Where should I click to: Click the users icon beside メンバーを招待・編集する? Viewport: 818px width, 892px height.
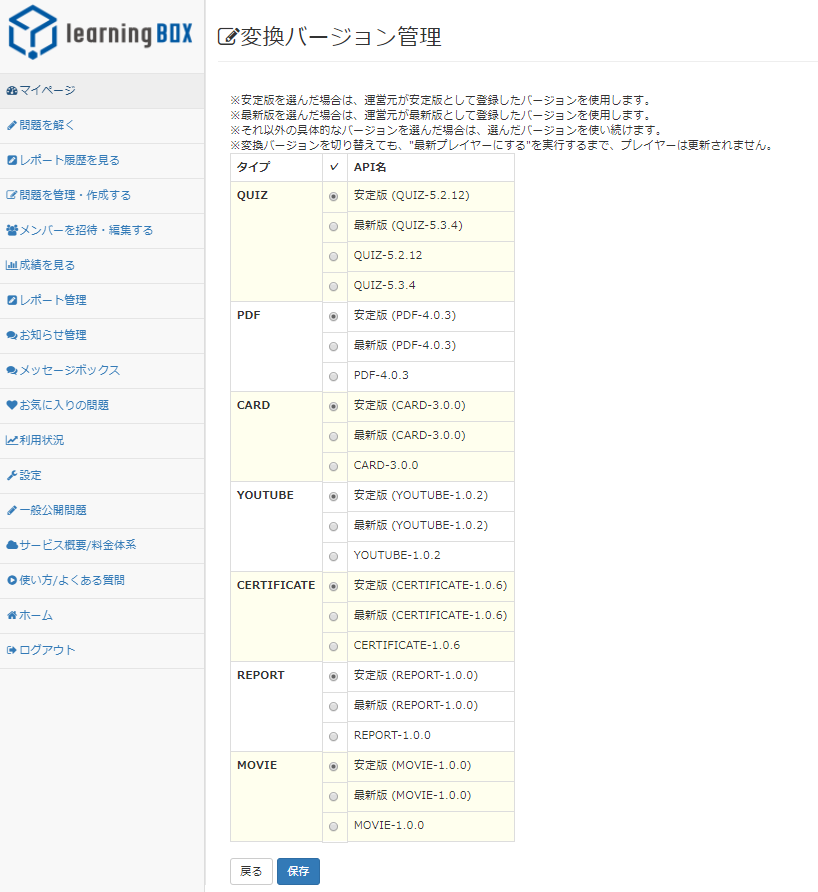click(x=12, y=231)
